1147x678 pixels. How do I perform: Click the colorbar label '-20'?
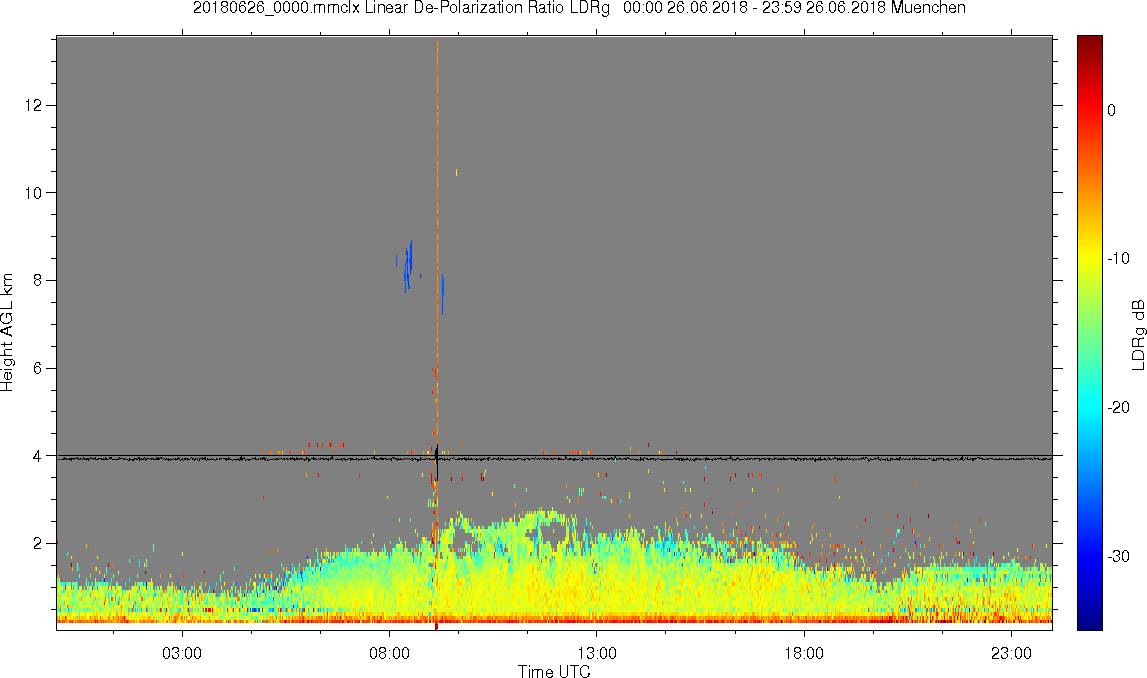click(x=1118, y=407)
